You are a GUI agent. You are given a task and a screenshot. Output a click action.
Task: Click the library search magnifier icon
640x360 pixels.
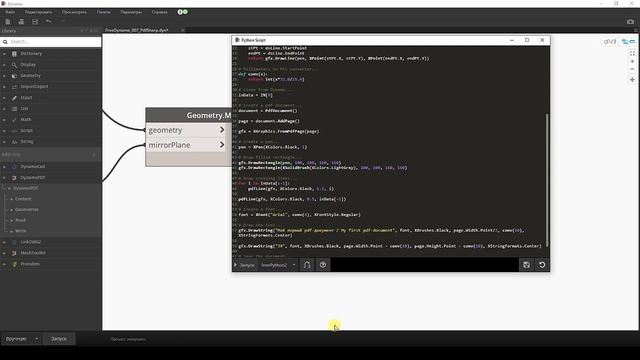point(5,42)
